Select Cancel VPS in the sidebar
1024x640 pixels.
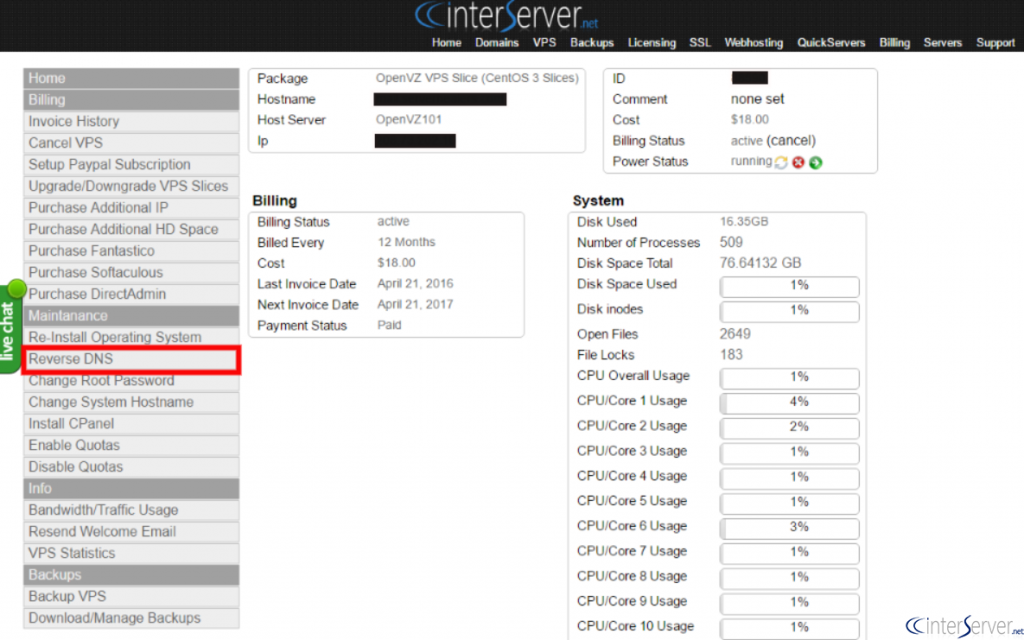pos(131,143)
